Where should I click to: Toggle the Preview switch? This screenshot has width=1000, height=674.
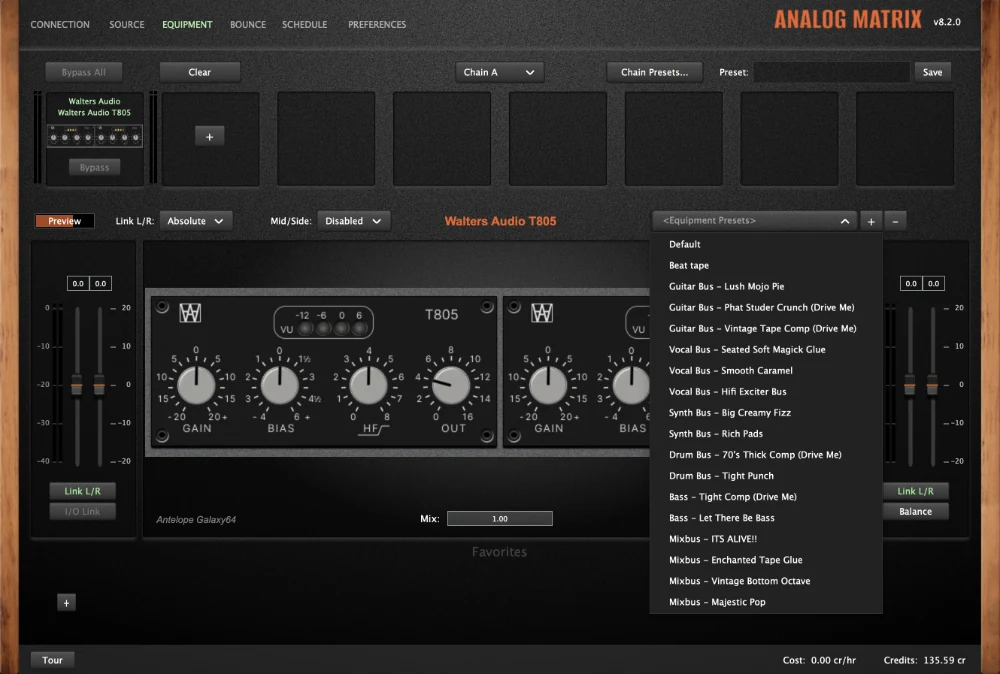[x=64, y=221]
